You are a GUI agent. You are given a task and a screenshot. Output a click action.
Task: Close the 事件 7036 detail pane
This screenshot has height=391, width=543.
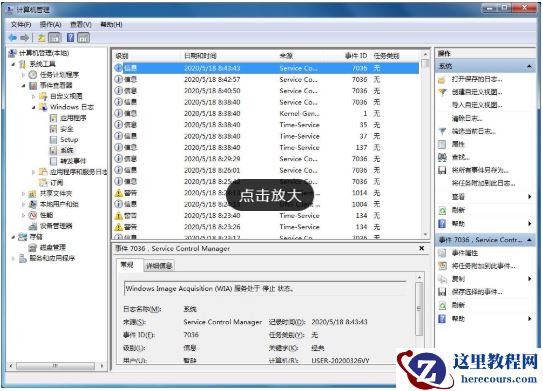pos(421,248)
